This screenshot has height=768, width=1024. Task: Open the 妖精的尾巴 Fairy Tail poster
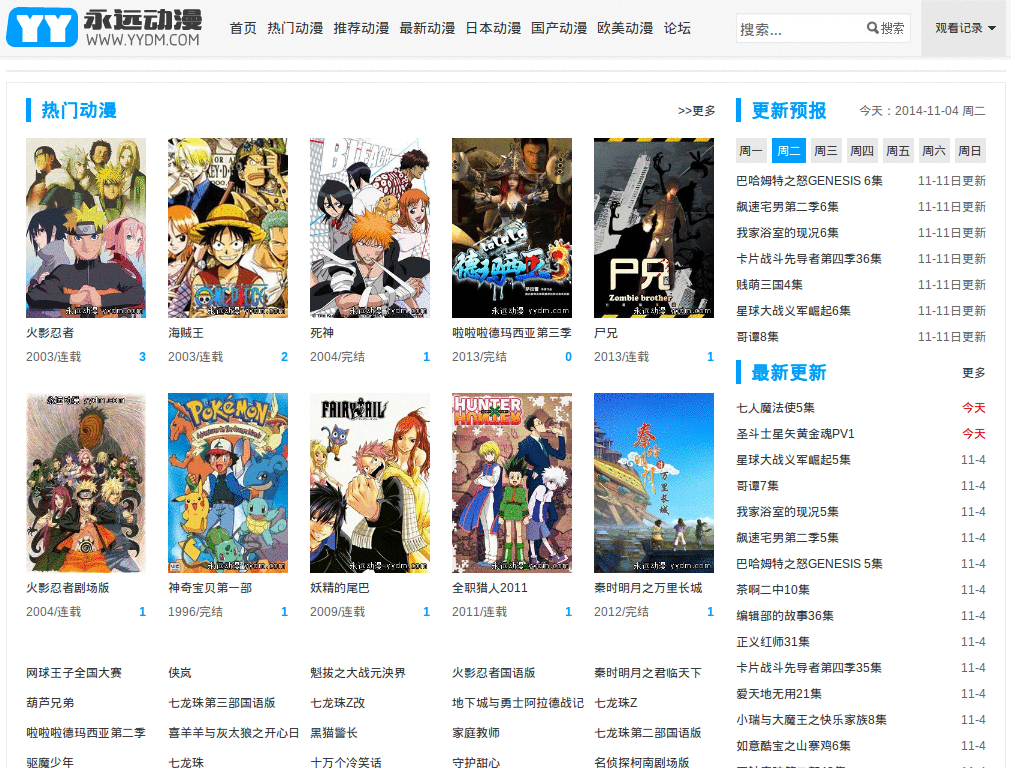coord(370,483)
